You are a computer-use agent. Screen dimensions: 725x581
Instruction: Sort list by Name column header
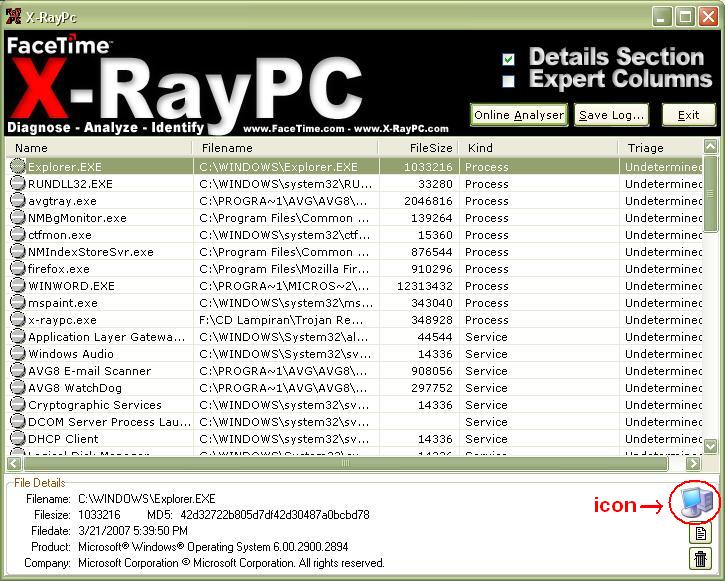(99, 148)
